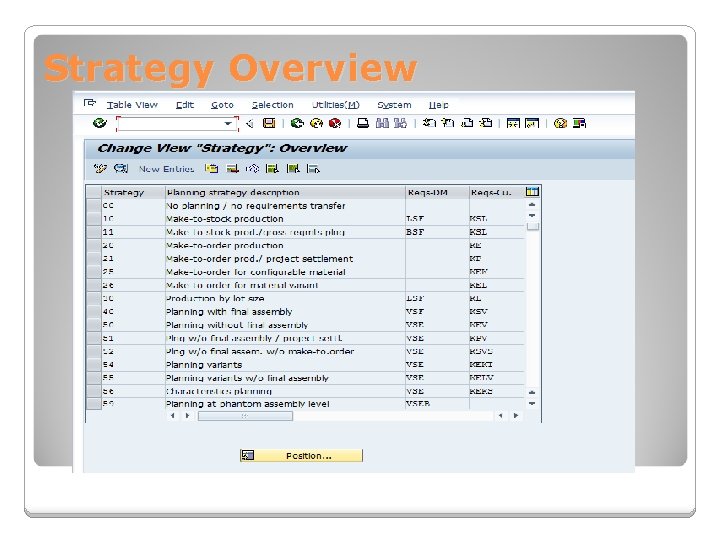This screenshot has width=720, height=540.
Task: Click the Deselect All icon
Action: point(313,169)
